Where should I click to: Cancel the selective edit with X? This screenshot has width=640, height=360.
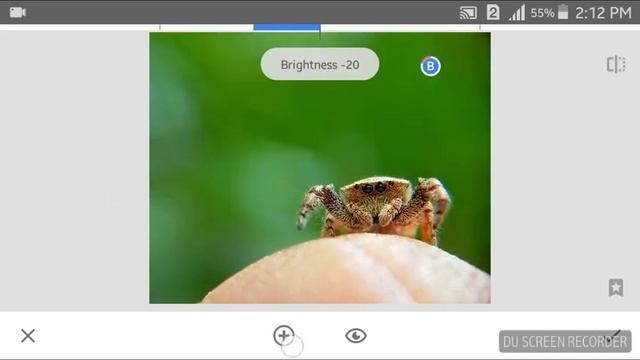(x=28, y=336)
